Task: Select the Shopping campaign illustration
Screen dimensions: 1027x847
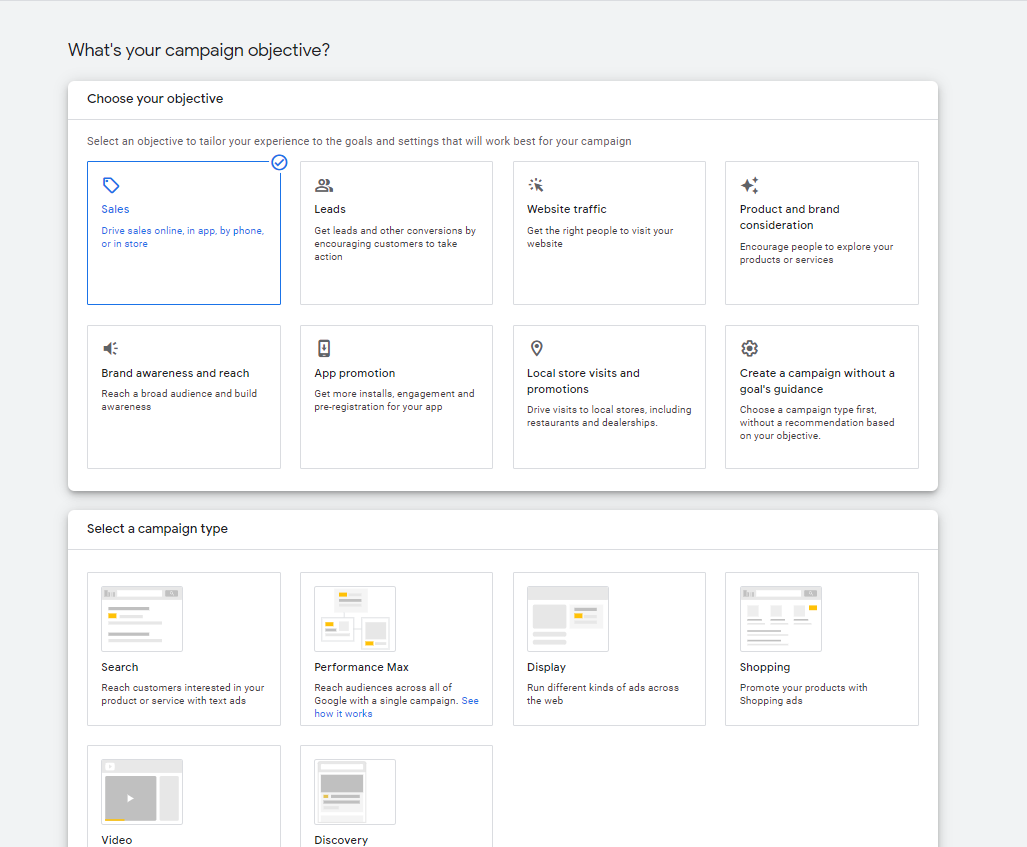Action: (x=781, y=619)
